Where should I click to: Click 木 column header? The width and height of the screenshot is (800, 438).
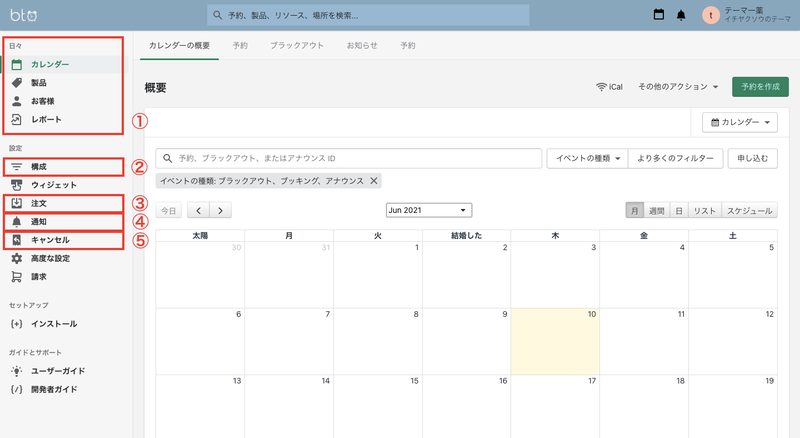click(x=555, y=235)
